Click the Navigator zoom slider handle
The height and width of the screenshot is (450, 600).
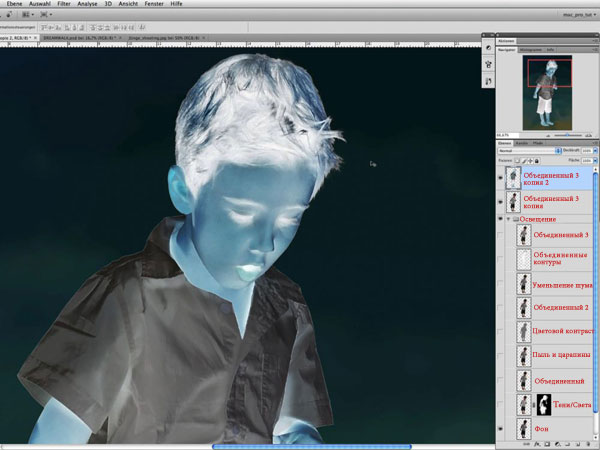(x=567, y=135)
